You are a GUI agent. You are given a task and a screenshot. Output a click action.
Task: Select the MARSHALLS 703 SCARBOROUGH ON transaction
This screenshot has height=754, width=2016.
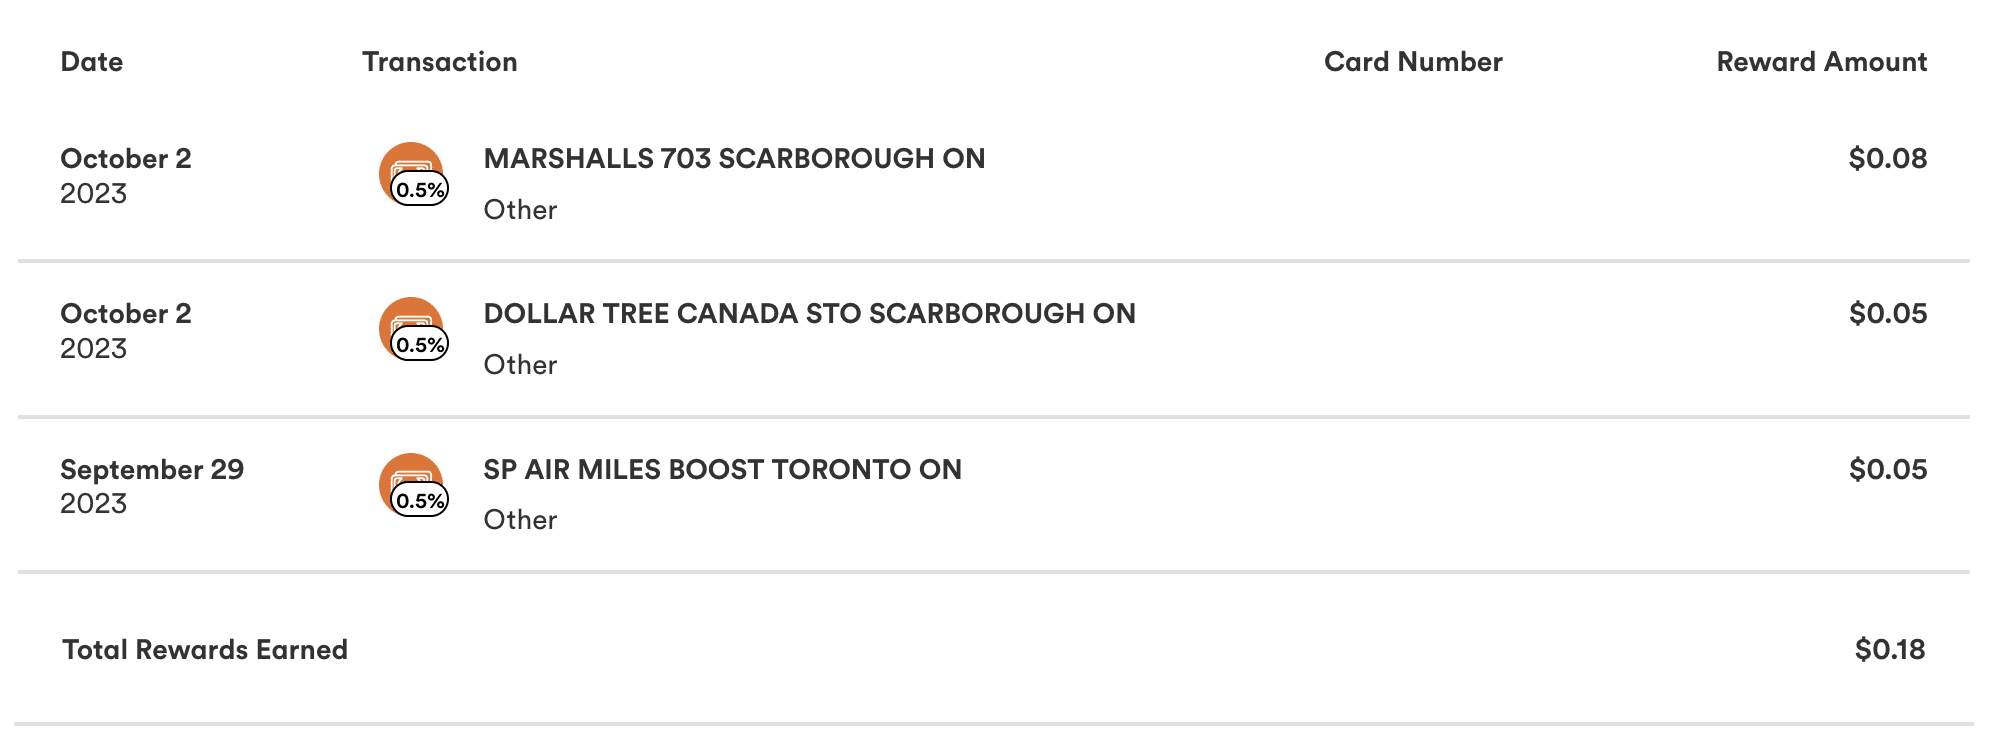click(734, 159)
